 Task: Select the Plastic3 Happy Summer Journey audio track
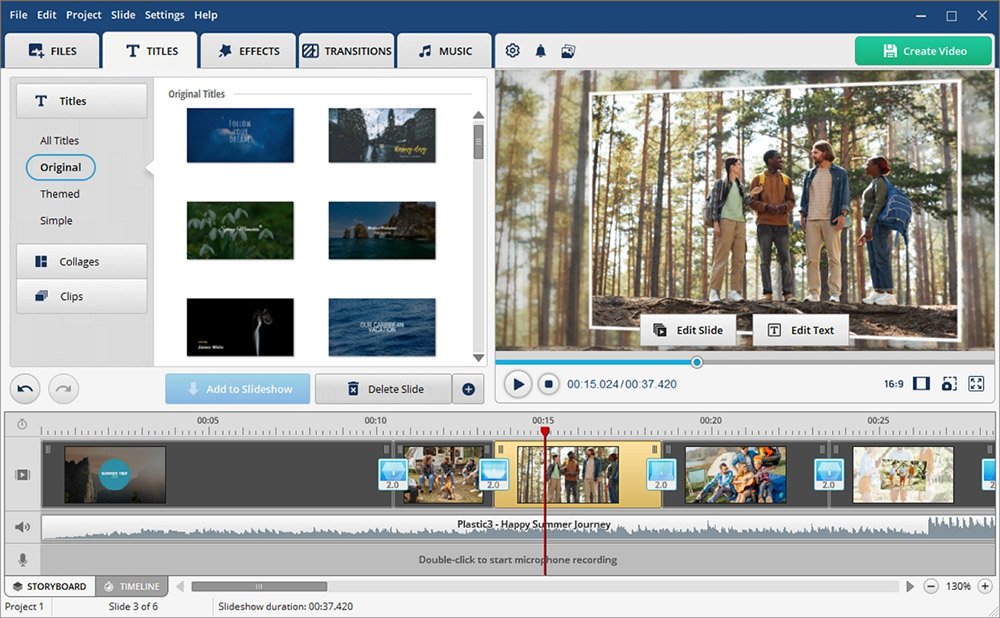[x=517, y=527]
